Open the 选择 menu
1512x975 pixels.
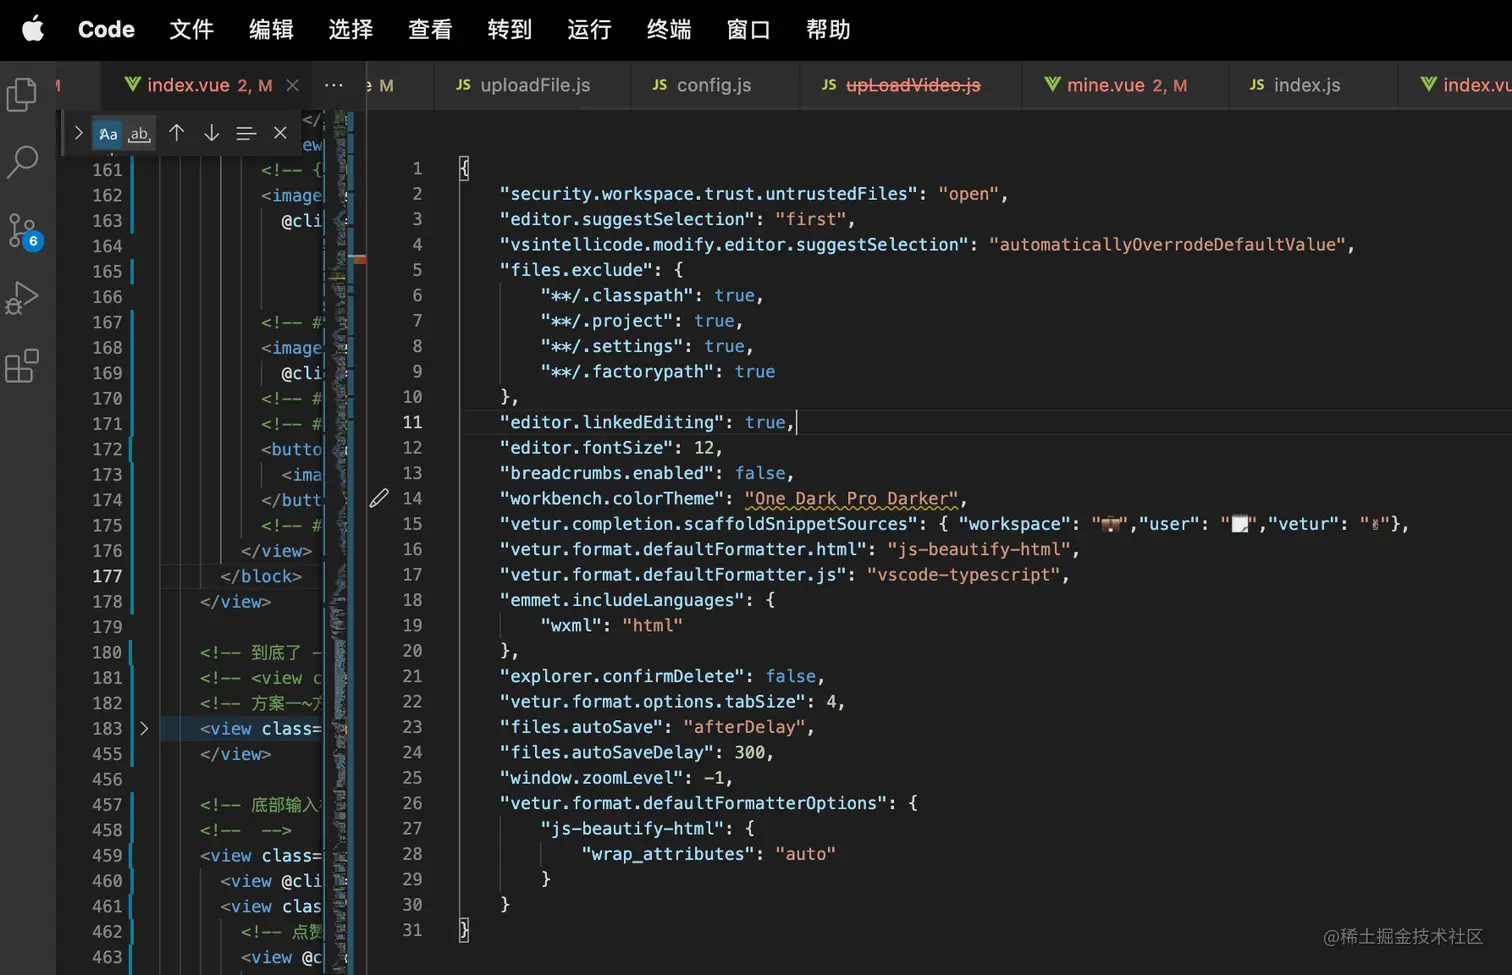coord(351,29)
